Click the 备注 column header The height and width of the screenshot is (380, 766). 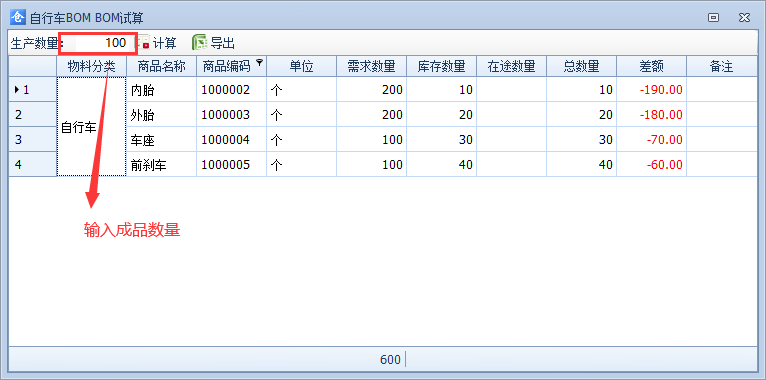722,66
